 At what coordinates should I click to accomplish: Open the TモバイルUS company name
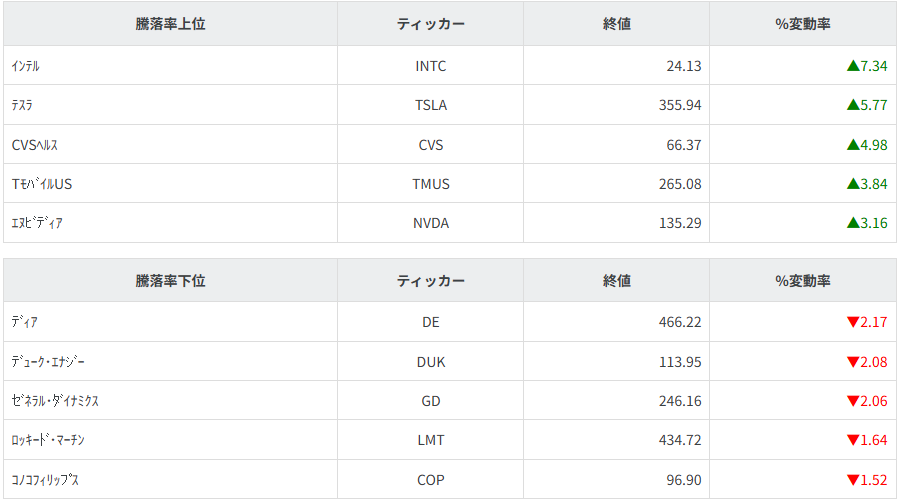click(42, 184)
